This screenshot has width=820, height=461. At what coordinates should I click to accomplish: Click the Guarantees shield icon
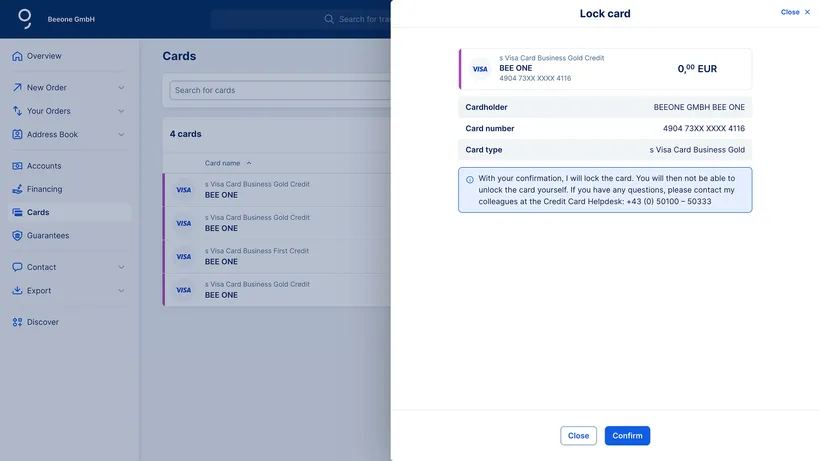pyautogui.click(x=17, y=235)
